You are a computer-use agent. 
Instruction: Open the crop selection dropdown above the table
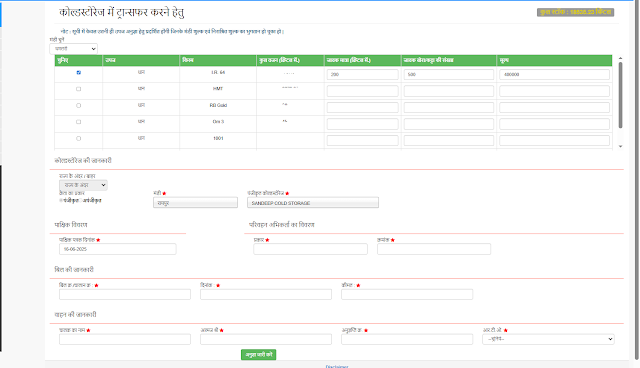pos(73,49)
